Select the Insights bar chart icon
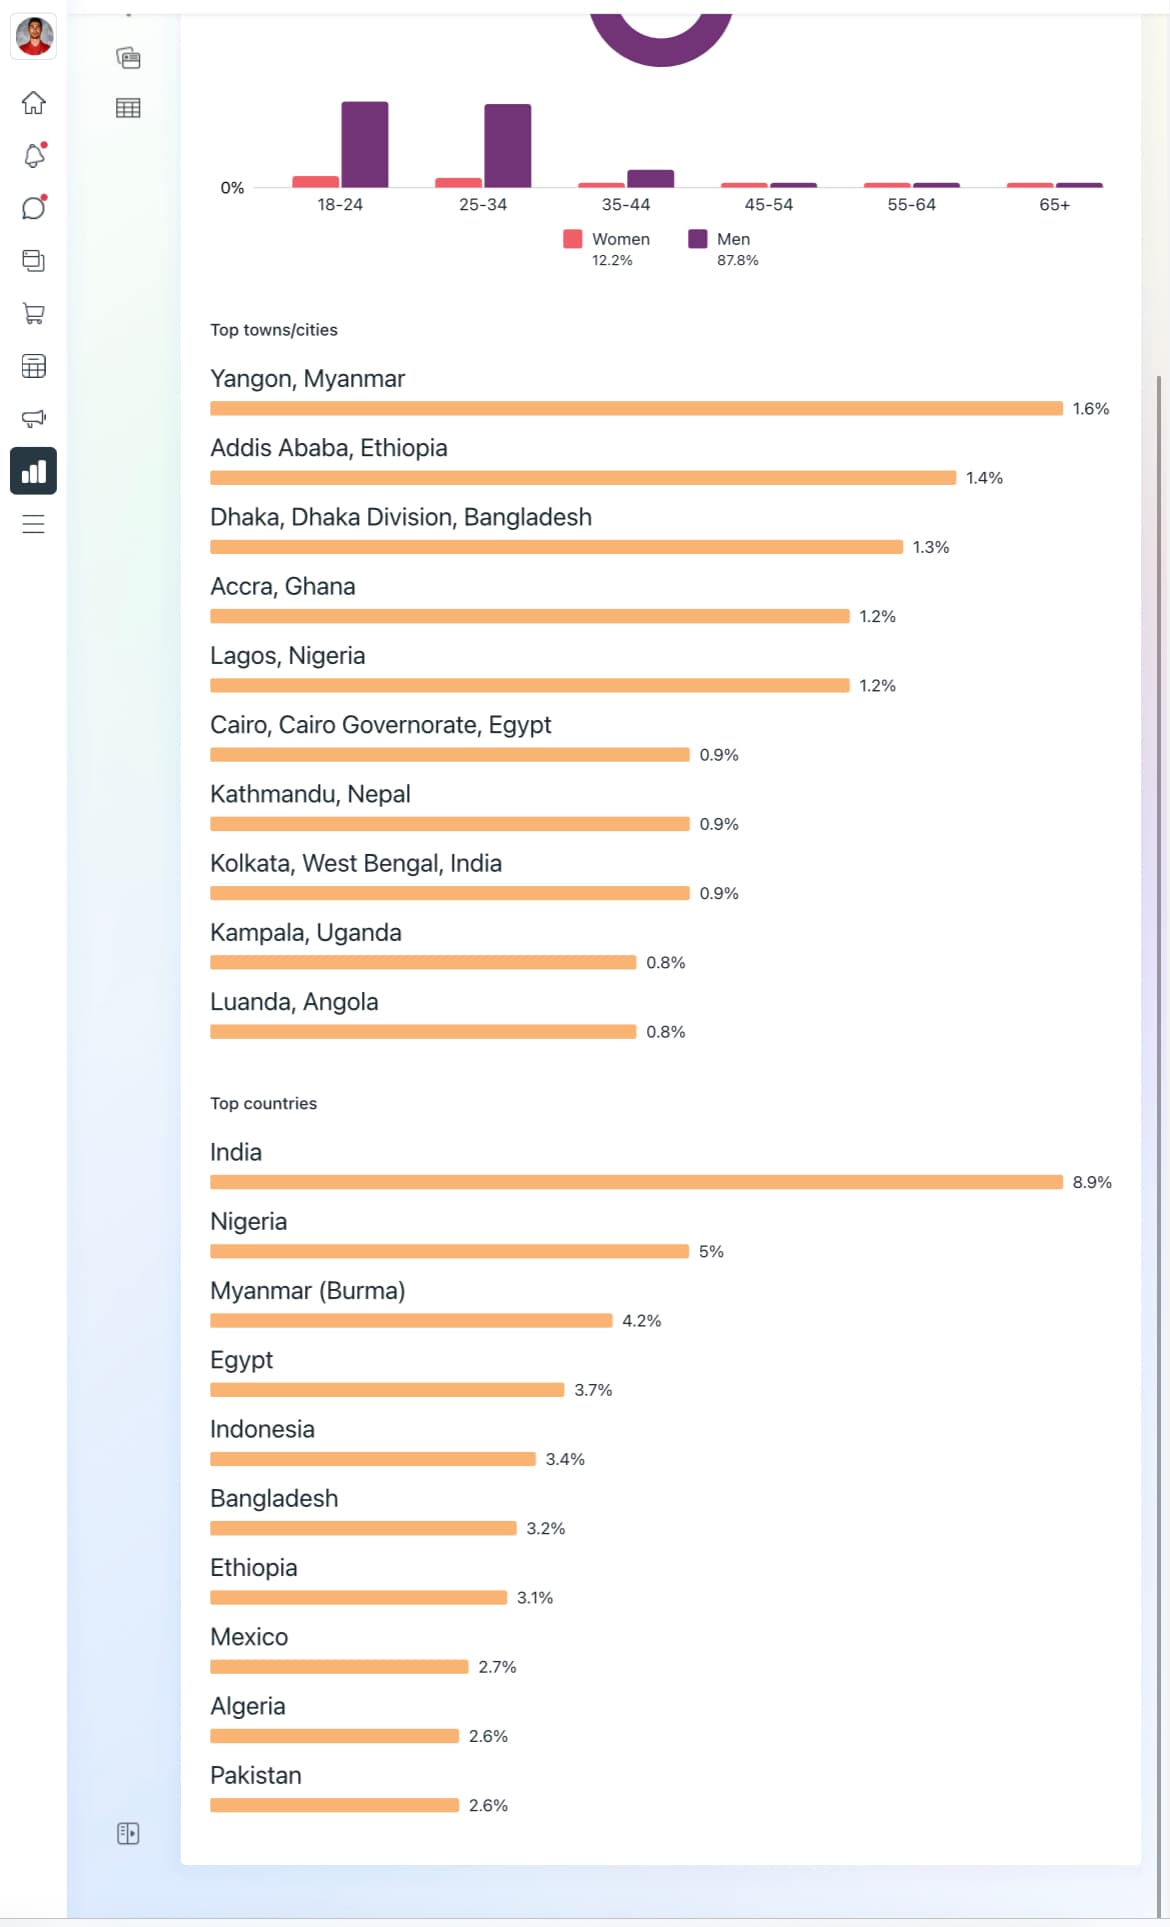The height and width of the screenshot is (1927, 1170). 33,471
